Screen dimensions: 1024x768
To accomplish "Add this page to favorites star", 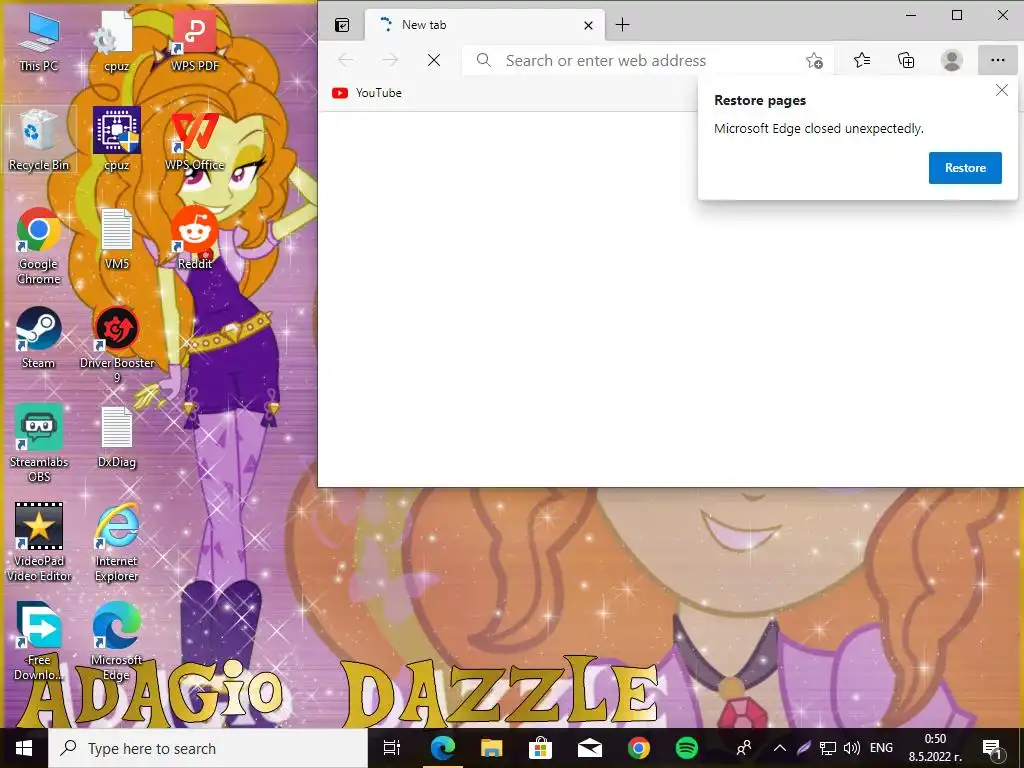I will tap(814, 61).
